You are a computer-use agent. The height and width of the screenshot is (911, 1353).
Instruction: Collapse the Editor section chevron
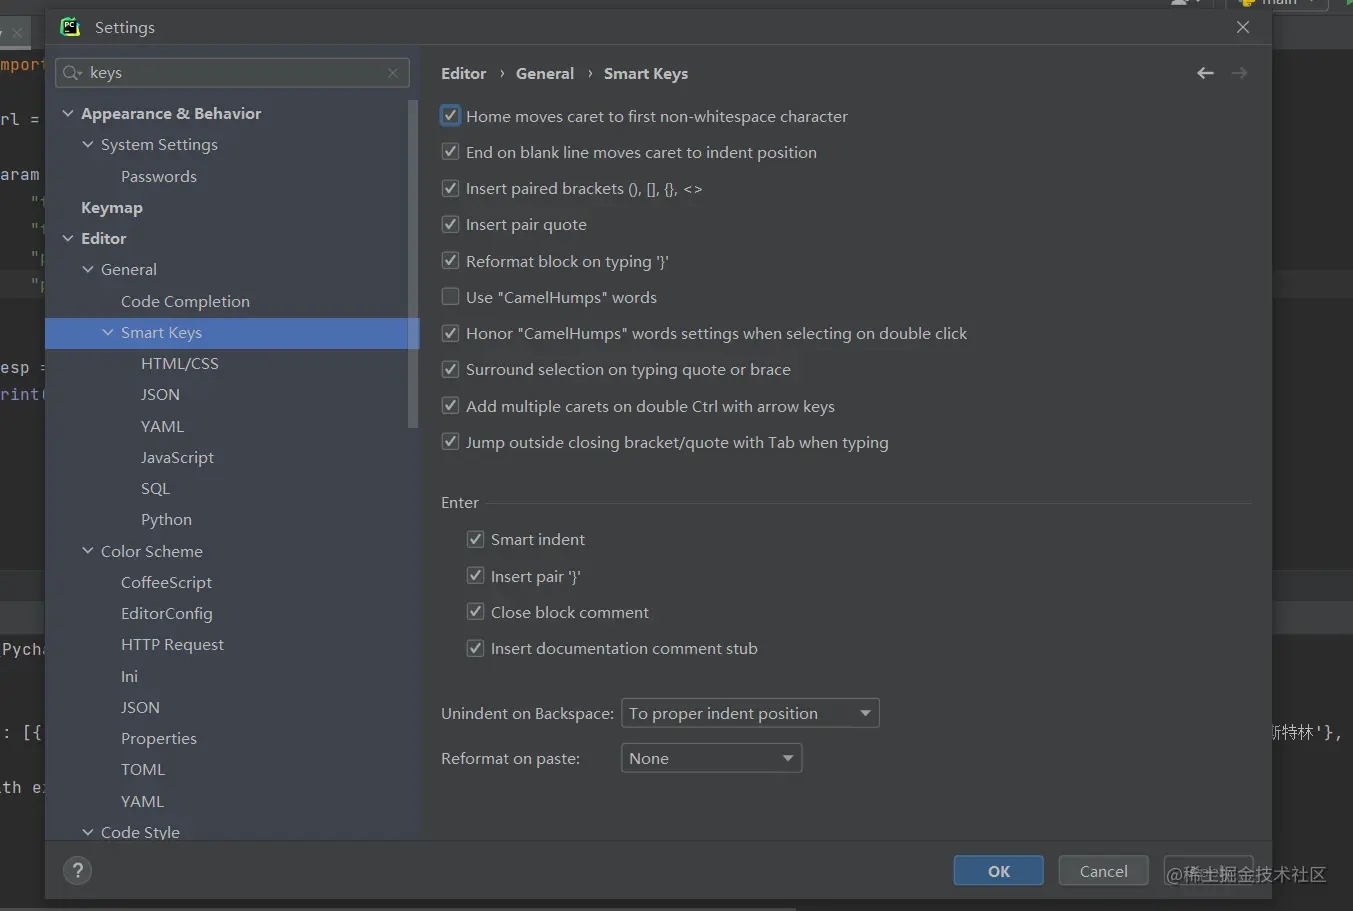click(x=68, y=239)
